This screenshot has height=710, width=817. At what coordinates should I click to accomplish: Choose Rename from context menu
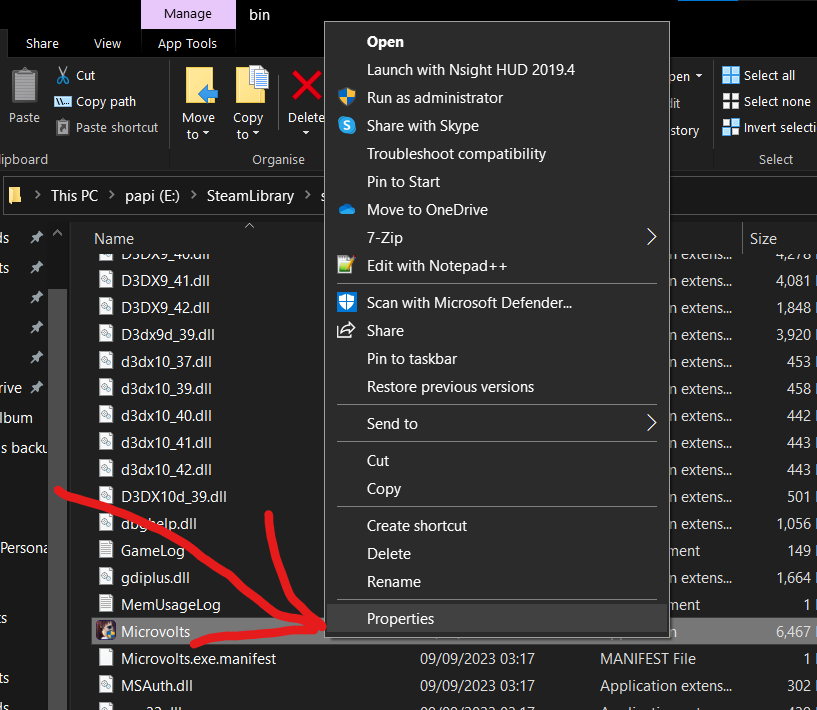(497, 582)
